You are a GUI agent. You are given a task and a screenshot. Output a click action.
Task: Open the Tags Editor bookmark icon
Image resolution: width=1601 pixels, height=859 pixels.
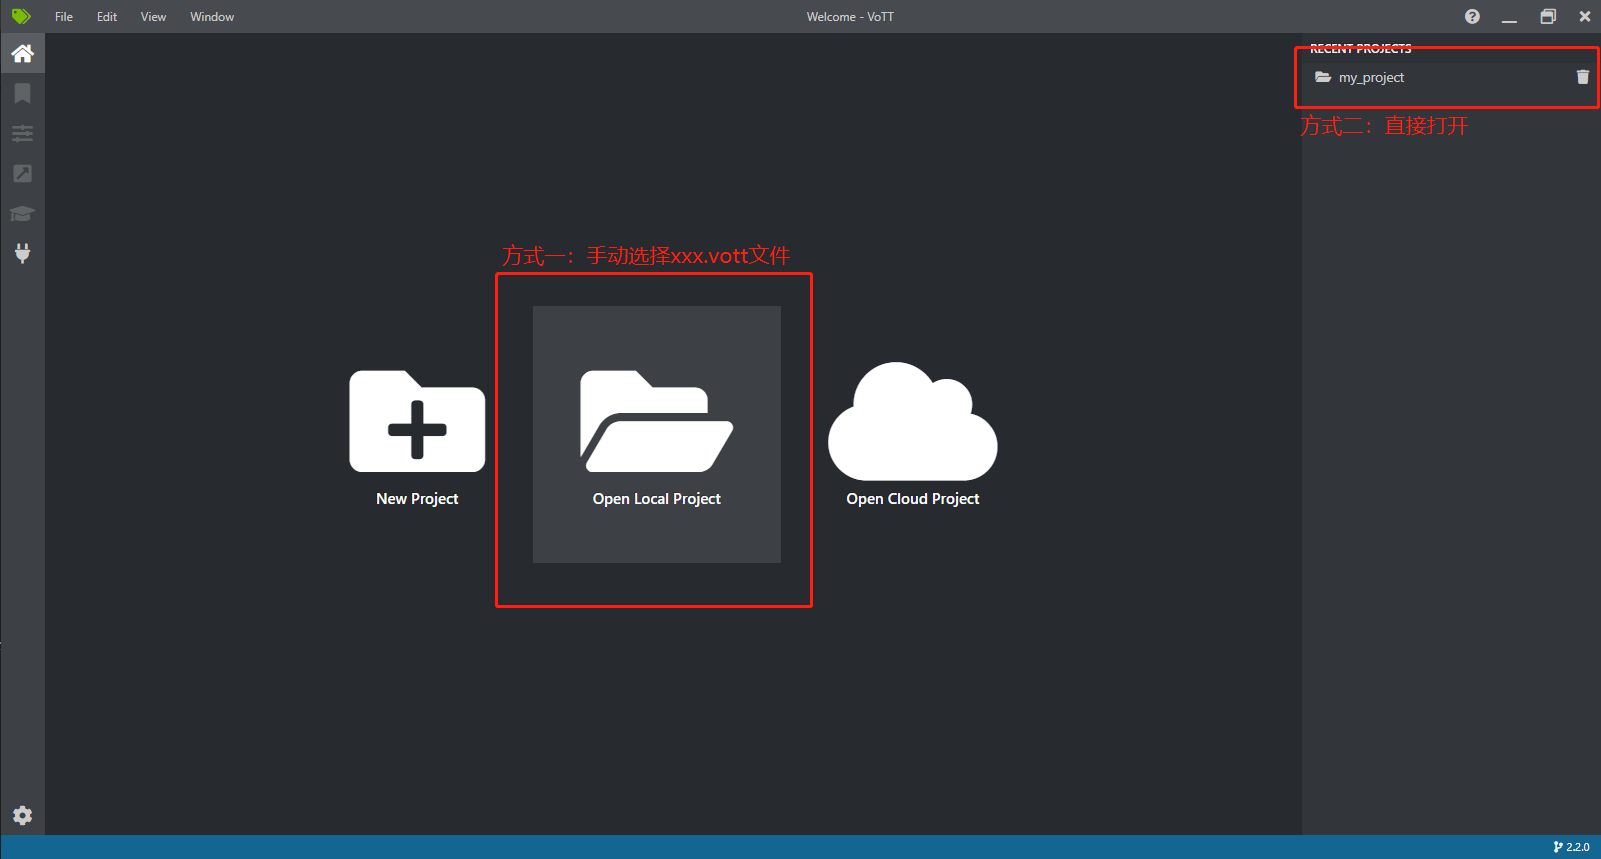tap(22, 93)
